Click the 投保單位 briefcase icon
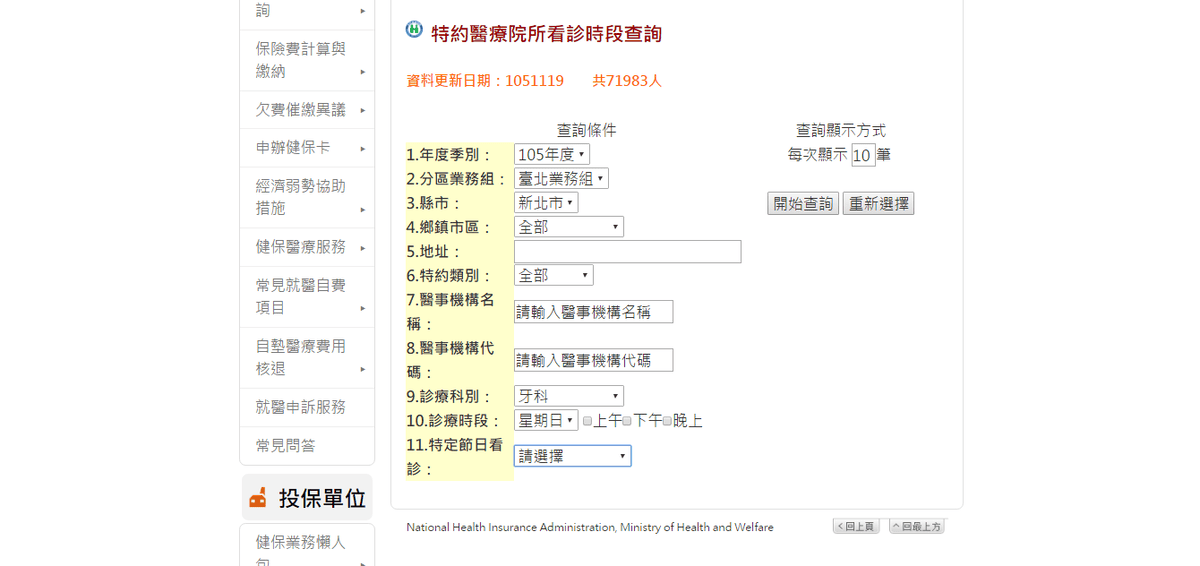 (258, 497)
